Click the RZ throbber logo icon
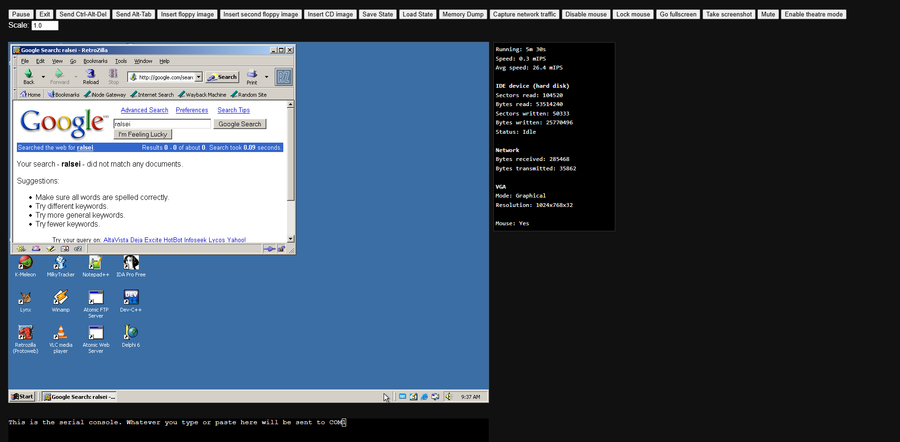The image size is (900, 442). click(283, 77)
